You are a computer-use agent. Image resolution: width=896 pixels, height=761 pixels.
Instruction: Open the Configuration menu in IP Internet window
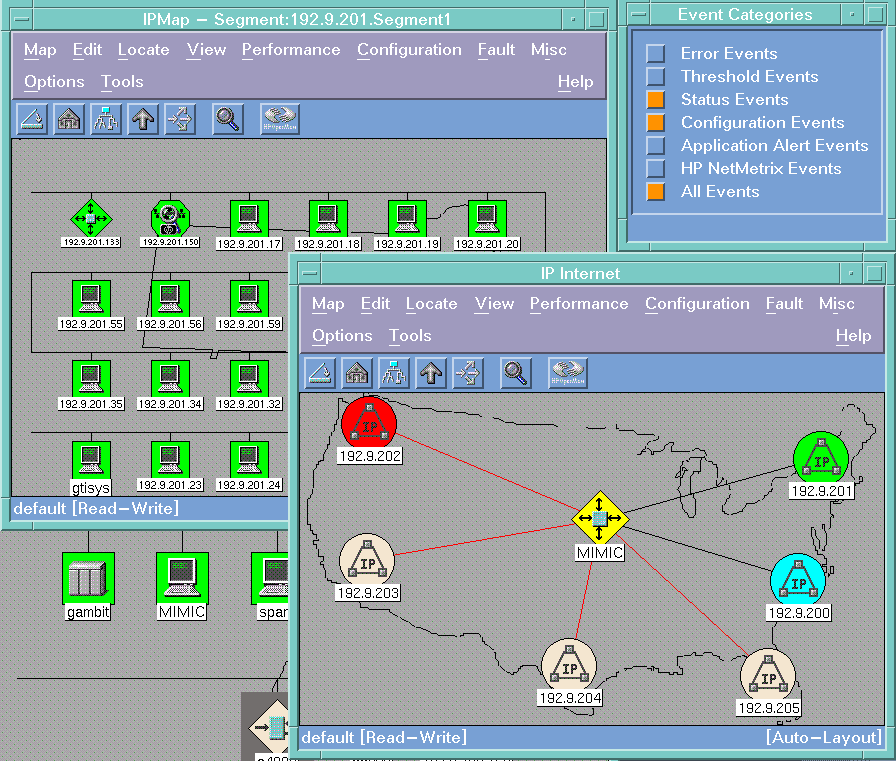[x=697, y=303]
